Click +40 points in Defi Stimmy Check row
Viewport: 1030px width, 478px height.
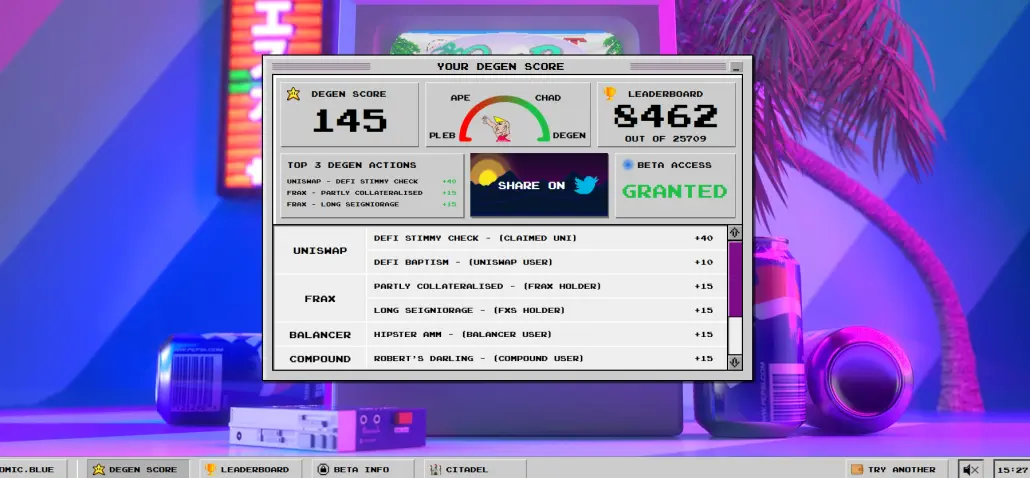point(704,238)
